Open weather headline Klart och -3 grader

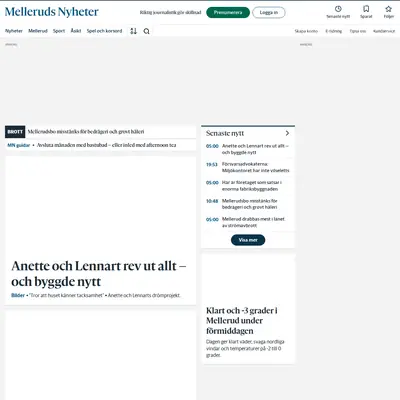tap(242, 321)
